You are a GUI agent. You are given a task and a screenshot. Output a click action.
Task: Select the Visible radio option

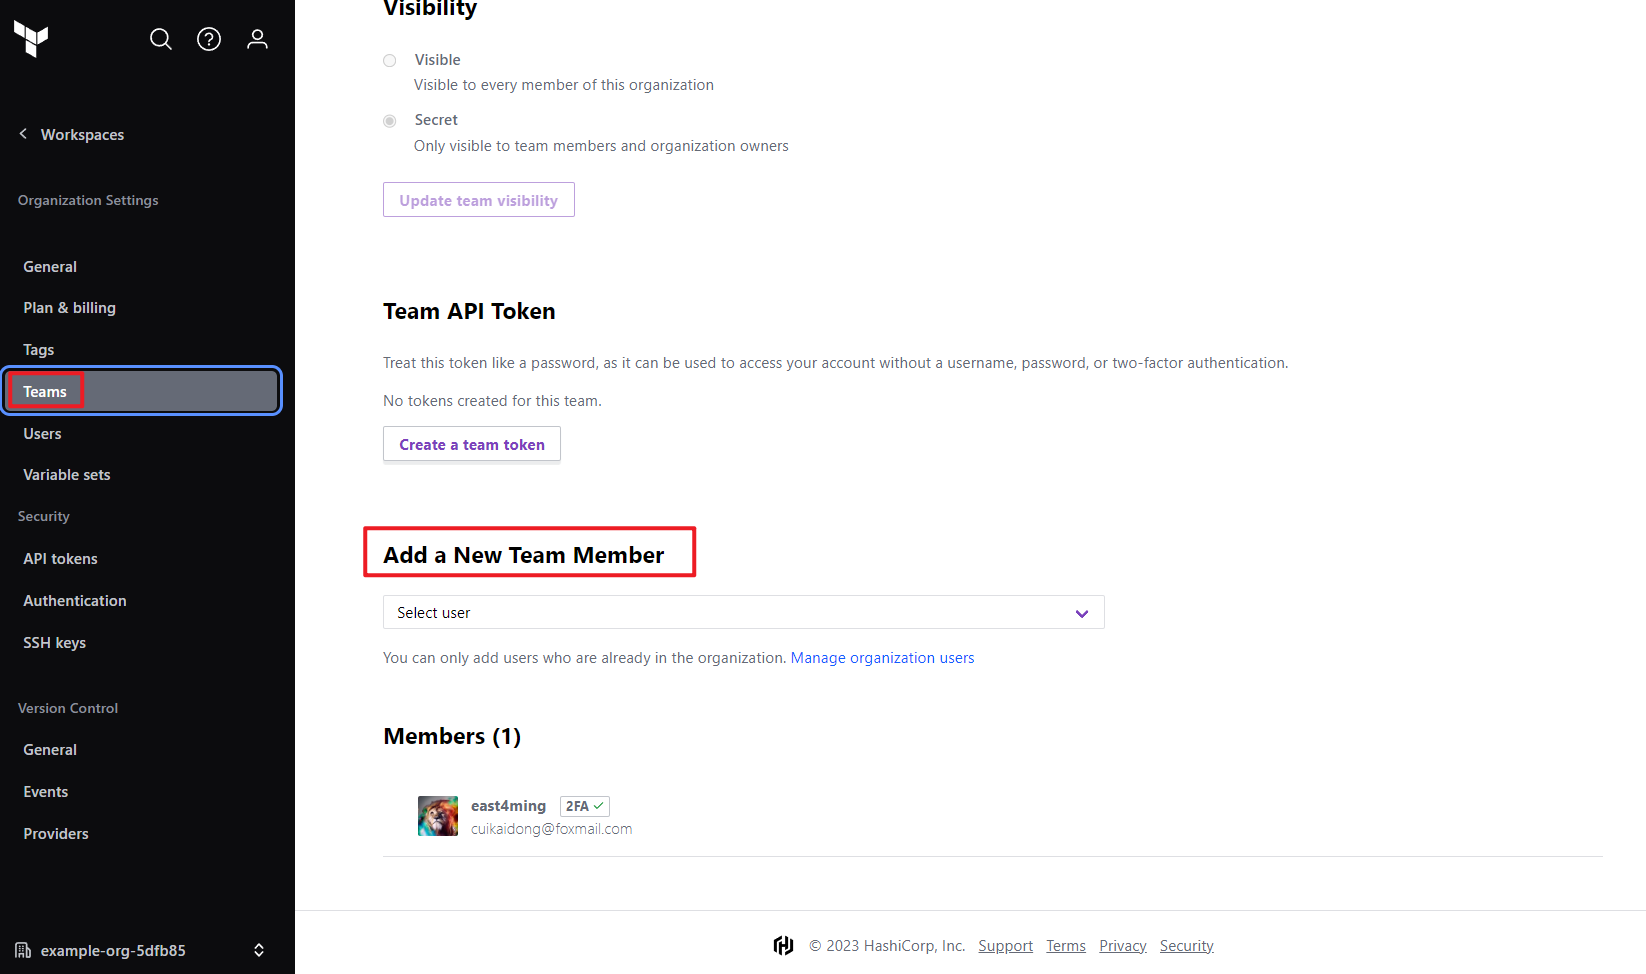[390, 61]
